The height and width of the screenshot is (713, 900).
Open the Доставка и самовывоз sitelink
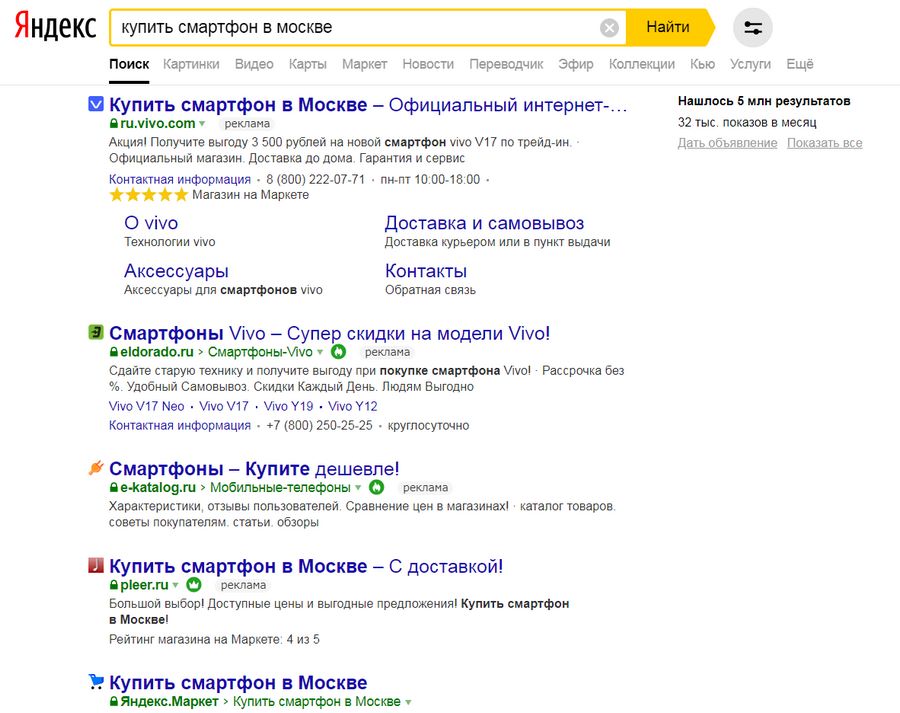(484, 223)
